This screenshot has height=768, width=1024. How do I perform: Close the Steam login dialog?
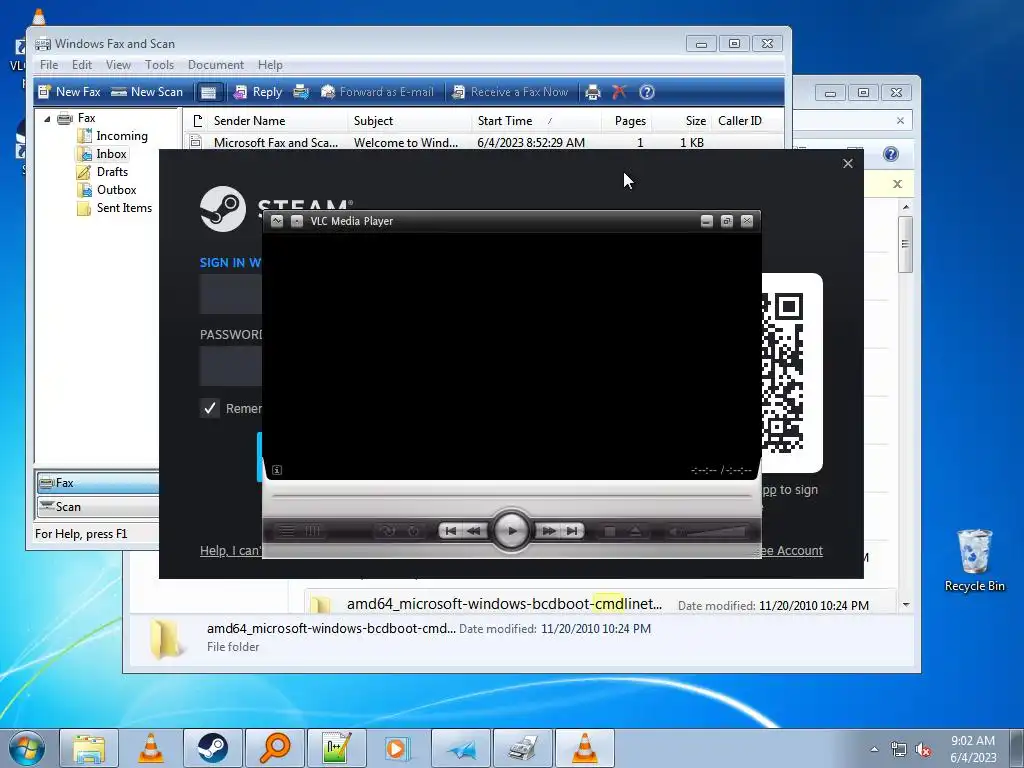point(848,164)
